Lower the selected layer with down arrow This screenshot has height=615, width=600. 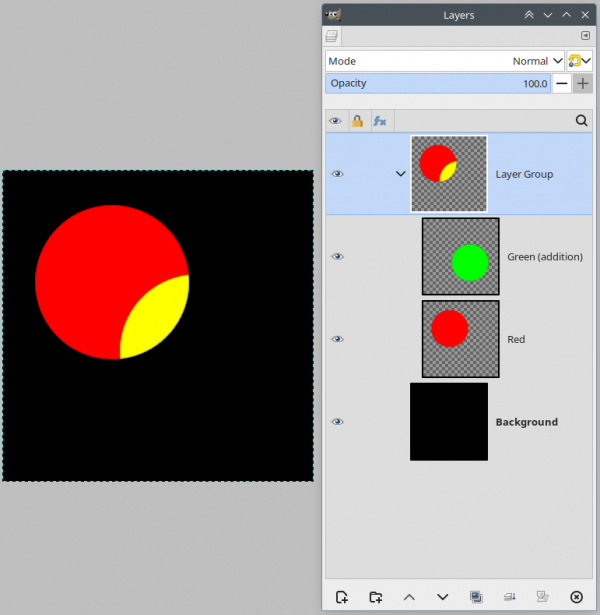tap(442, 597)
